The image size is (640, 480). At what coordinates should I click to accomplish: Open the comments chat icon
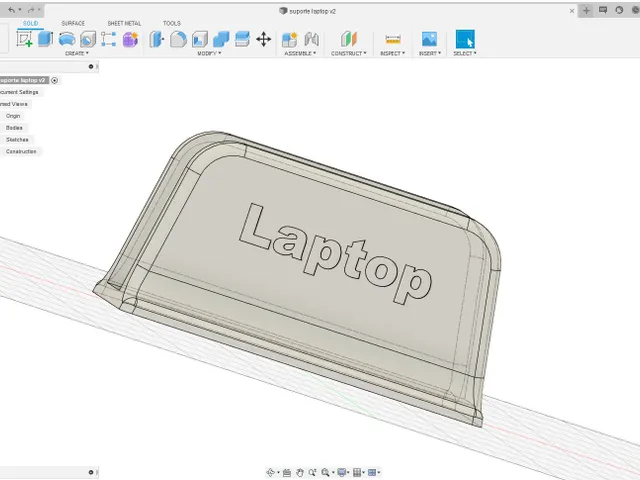[x=603, y=10]
